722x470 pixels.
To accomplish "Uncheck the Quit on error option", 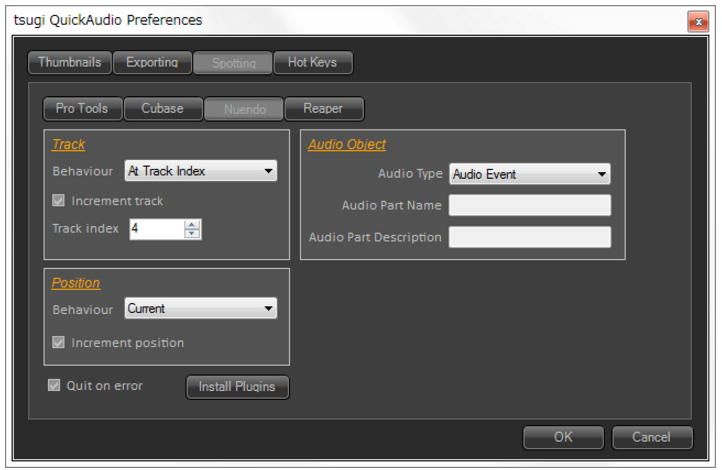I will coord(54,386).
